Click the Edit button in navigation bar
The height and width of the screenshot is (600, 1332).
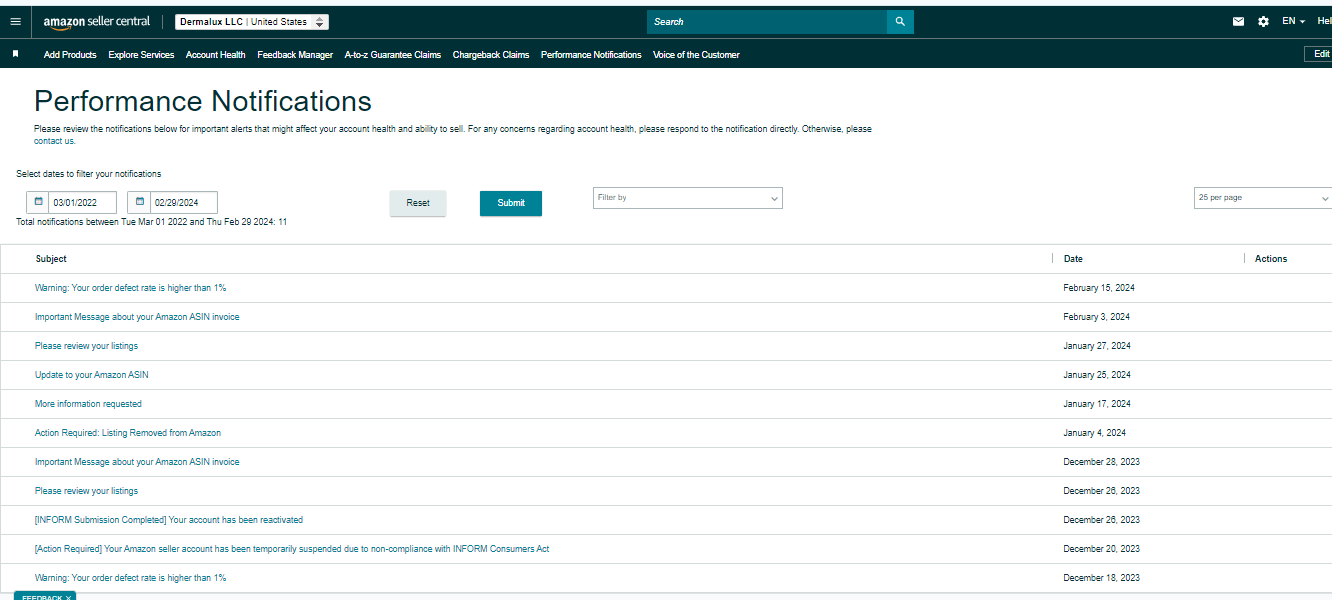1319,54
